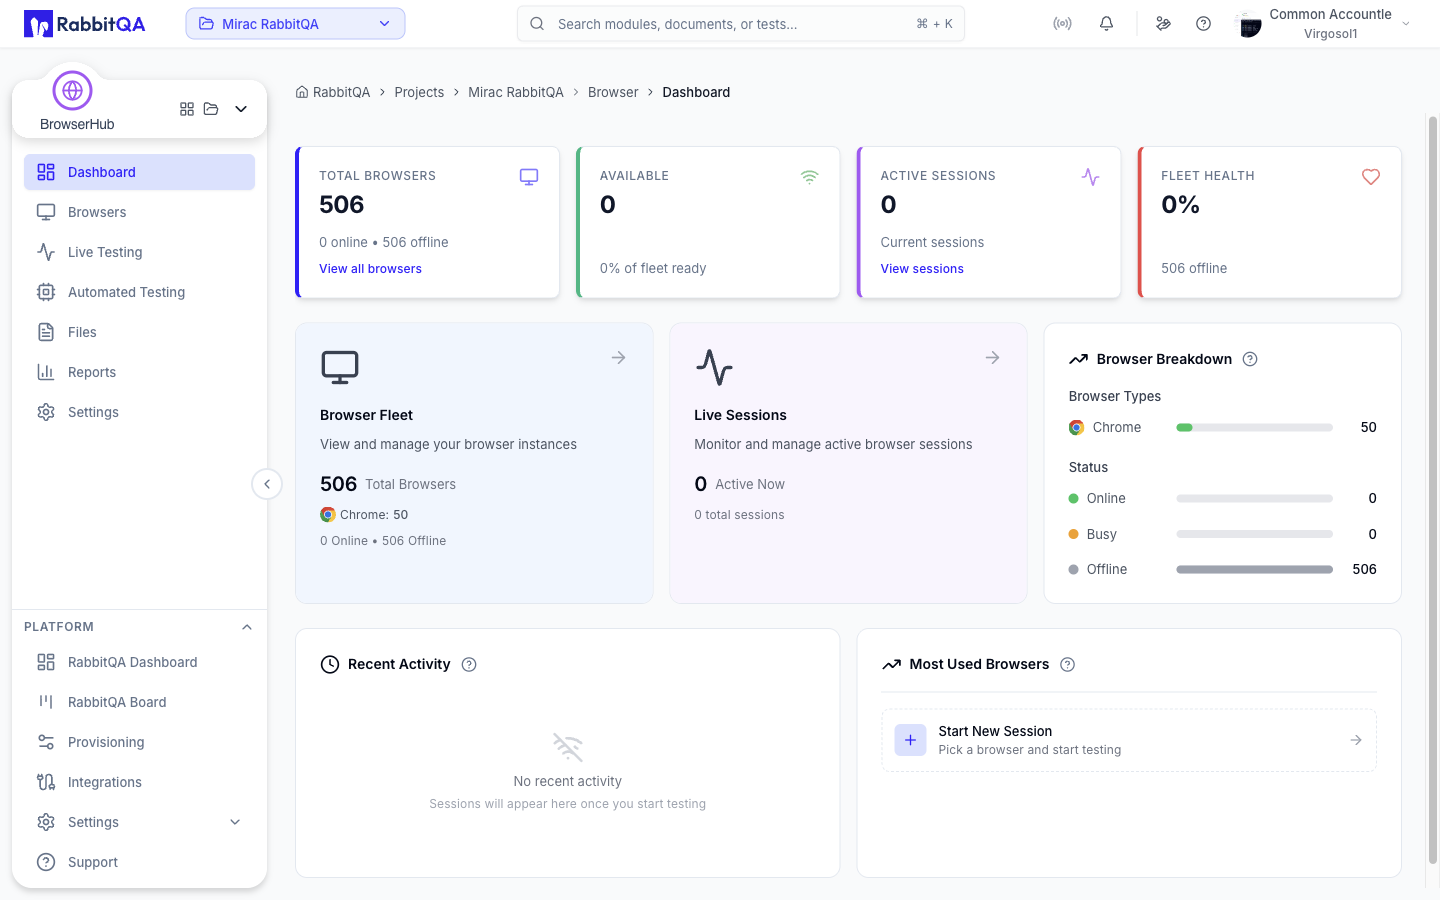Click the monitor icon on Total Browsers card
The width and height of the screenshot is (1440, 900).
coord(529,177)
